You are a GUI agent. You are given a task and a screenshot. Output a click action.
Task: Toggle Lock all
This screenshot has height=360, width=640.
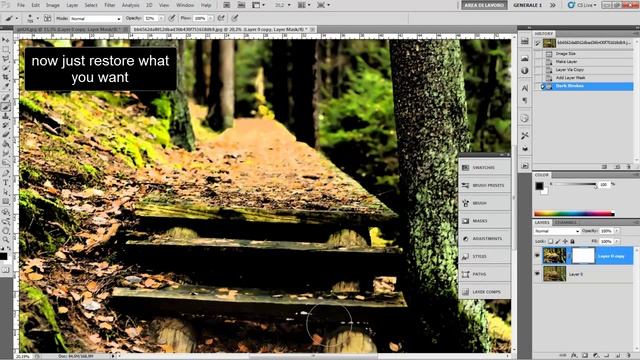pyautogui.click(x=572, y=241)
